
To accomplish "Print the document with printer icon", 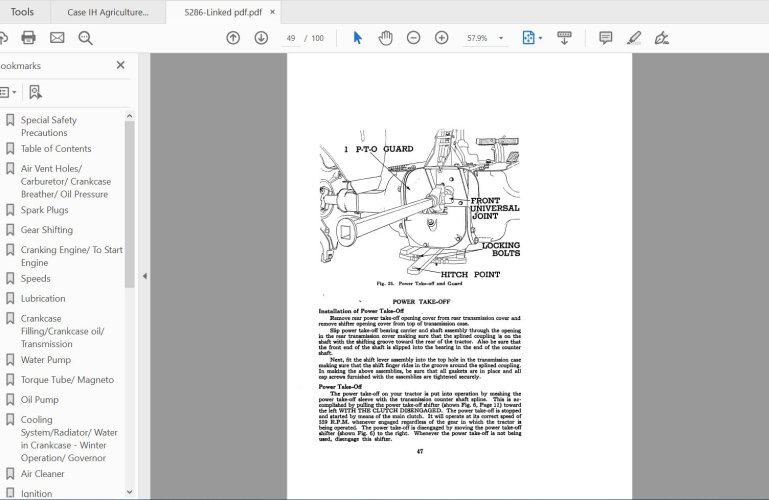I will click(28, 38).
